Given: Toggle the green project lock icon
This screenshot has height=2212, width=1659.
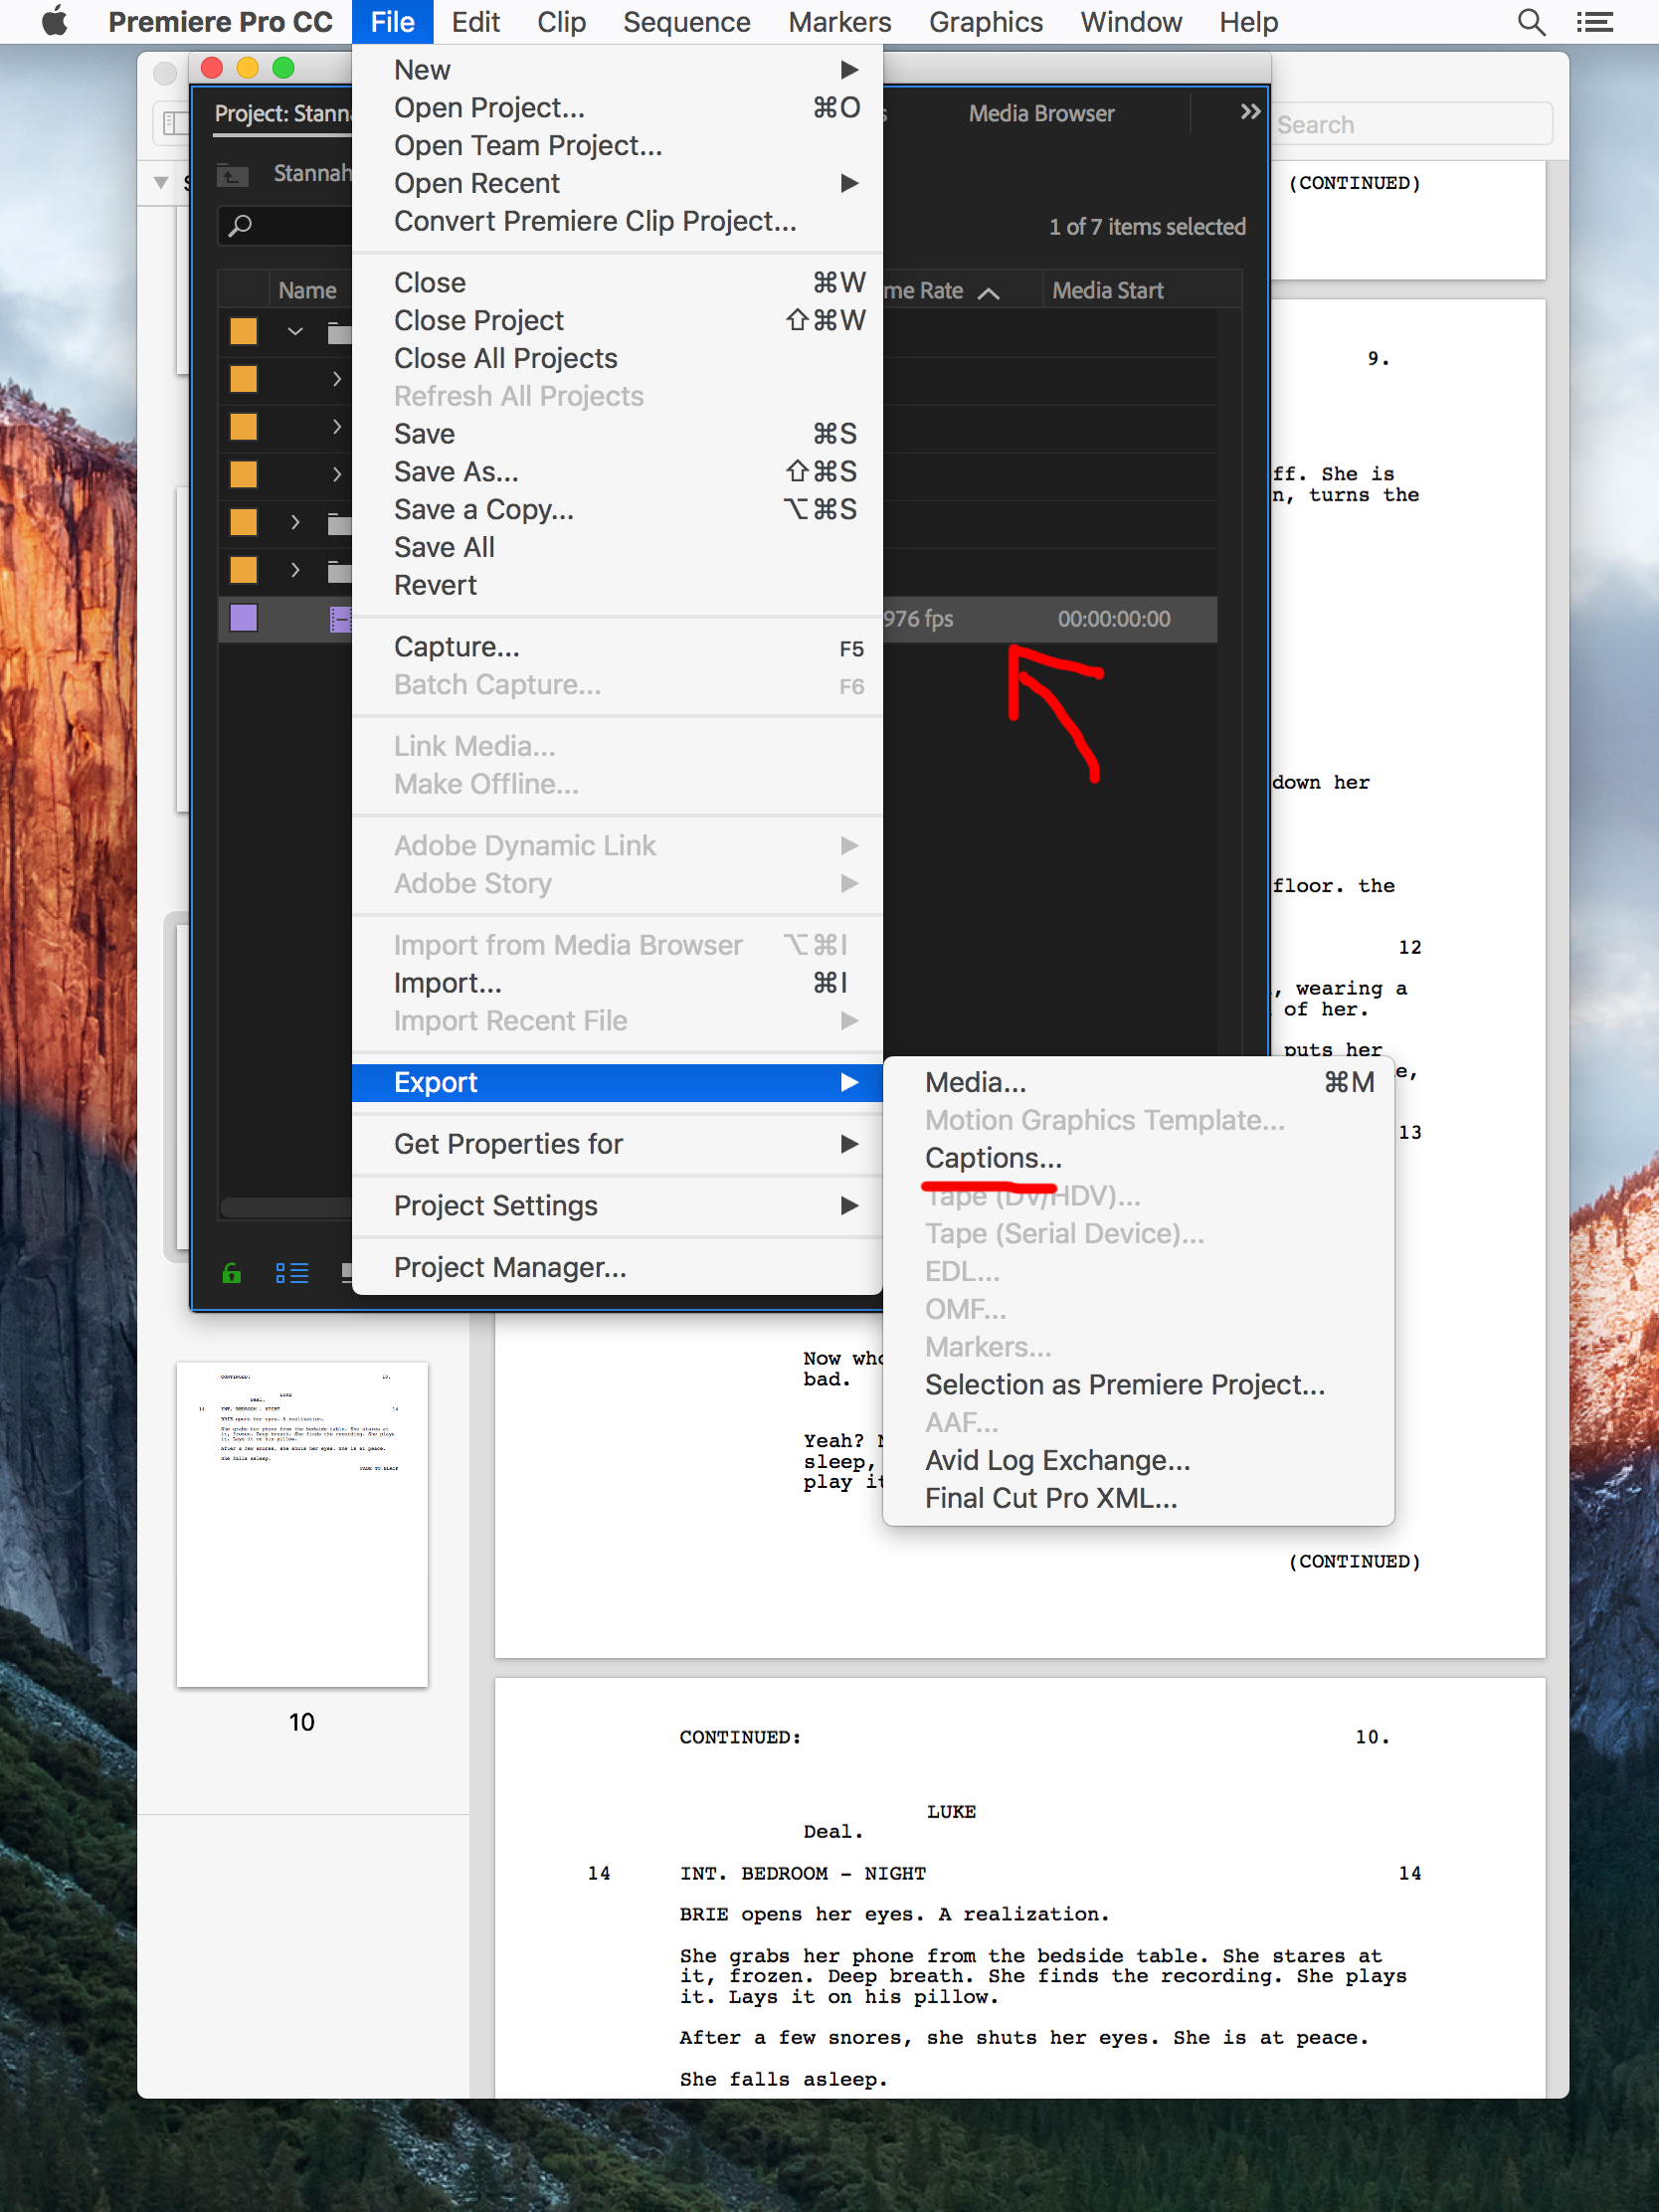Looking at the screenshot, I should [232, 1272].
